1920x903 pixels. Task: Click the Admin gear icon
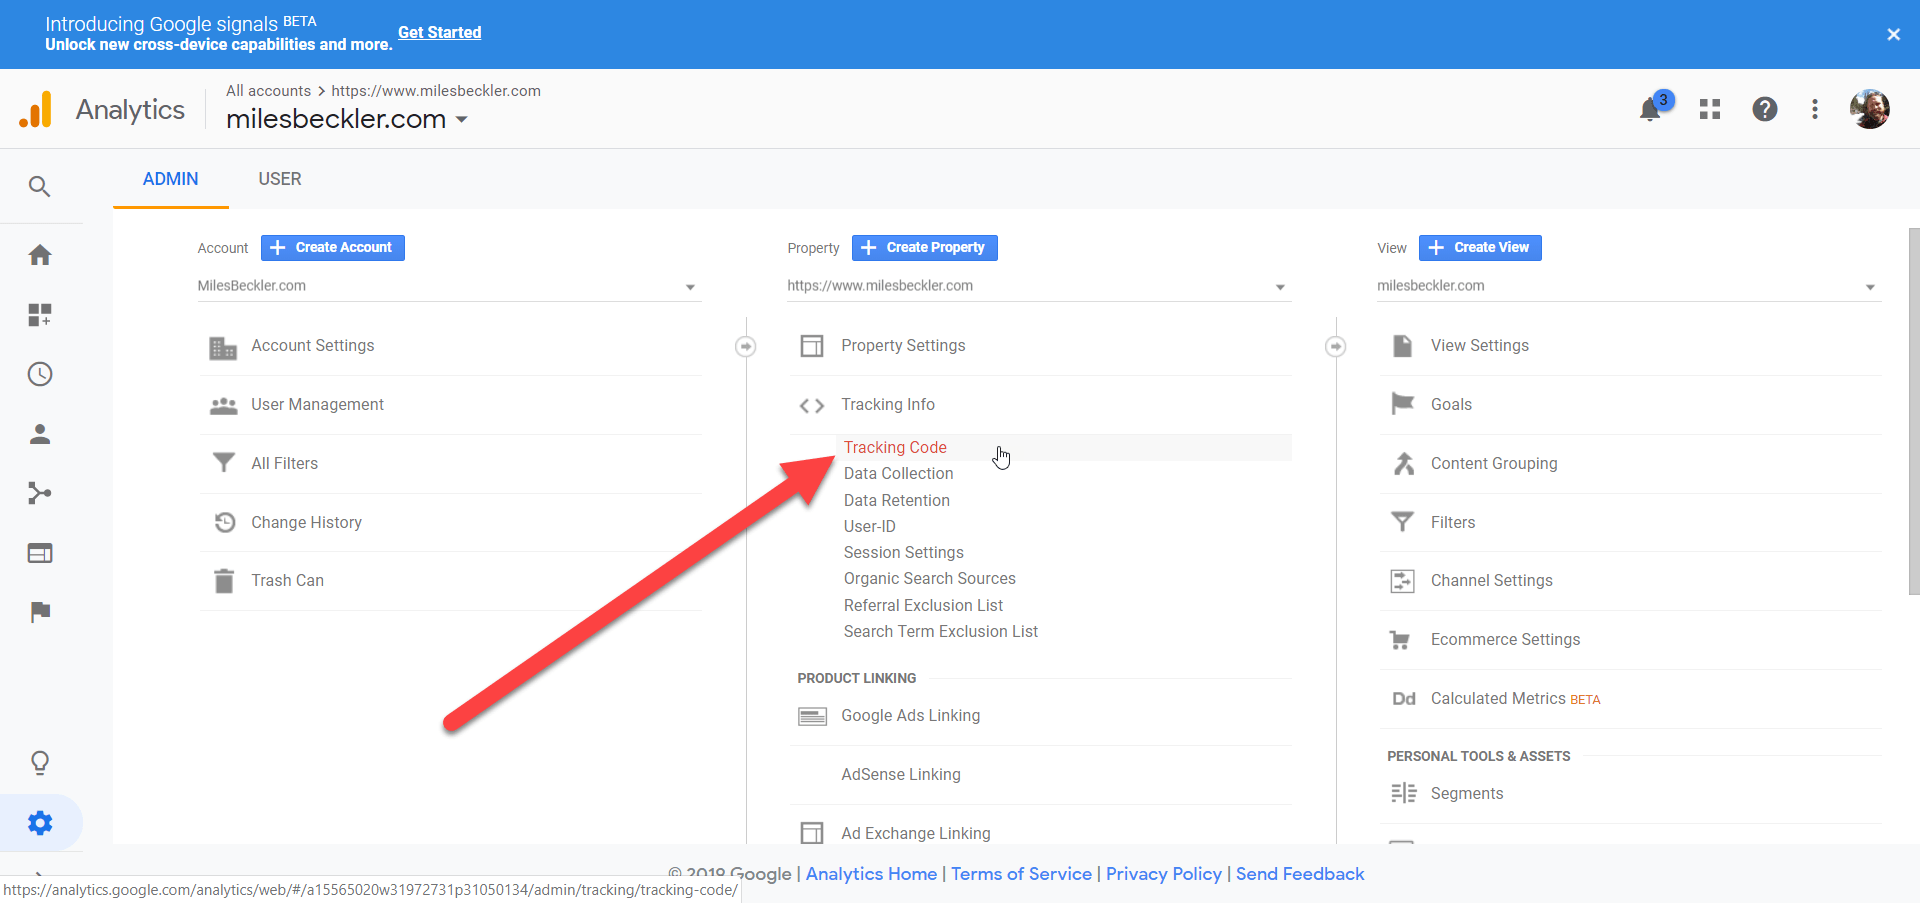point(40,823)
